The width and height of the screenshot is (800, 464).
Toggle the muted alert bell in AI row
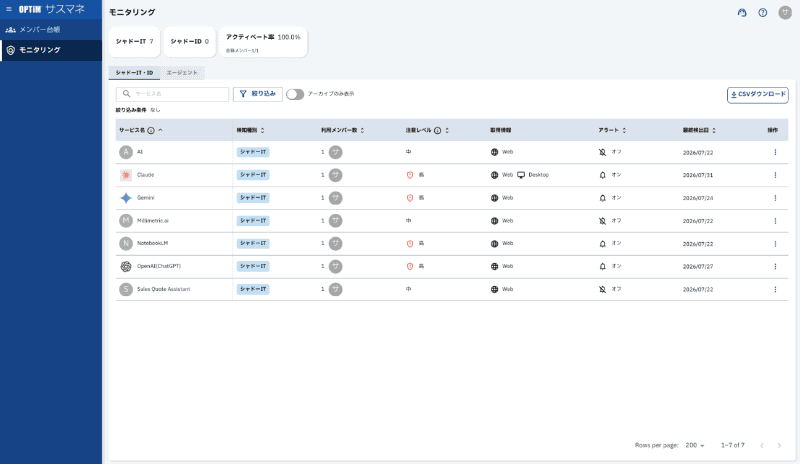pyautogui.click(x=603, y=152)
